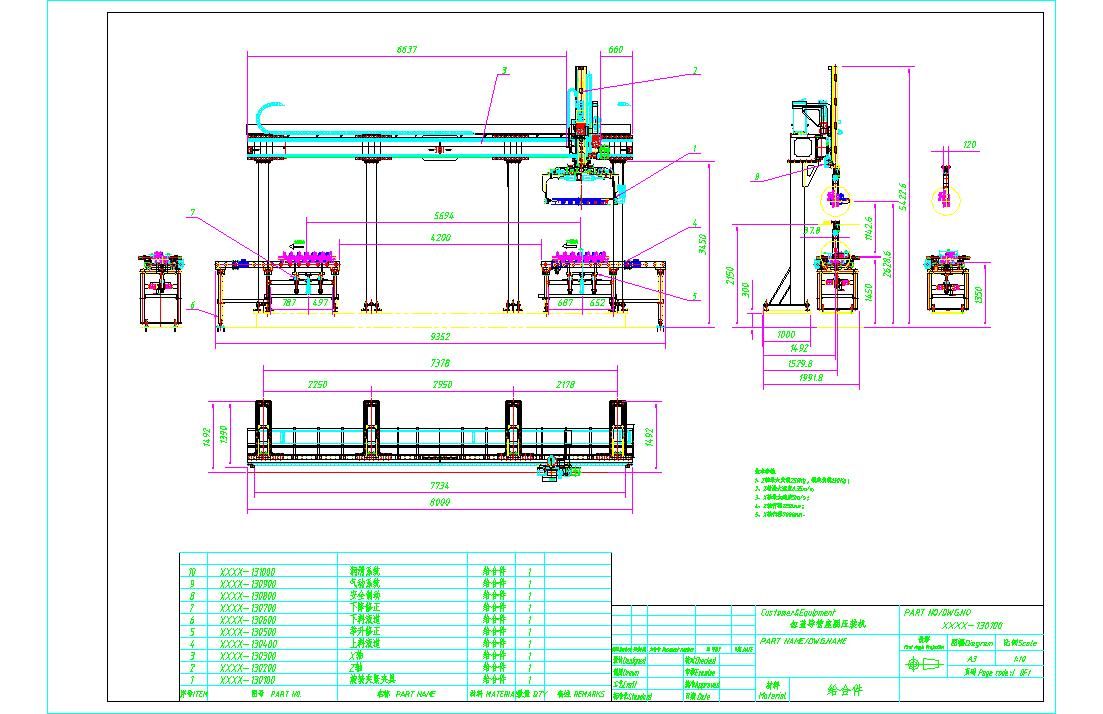Select the 7378 dimension in plan view
The image size is (1103, 714).
pos(441,363)
